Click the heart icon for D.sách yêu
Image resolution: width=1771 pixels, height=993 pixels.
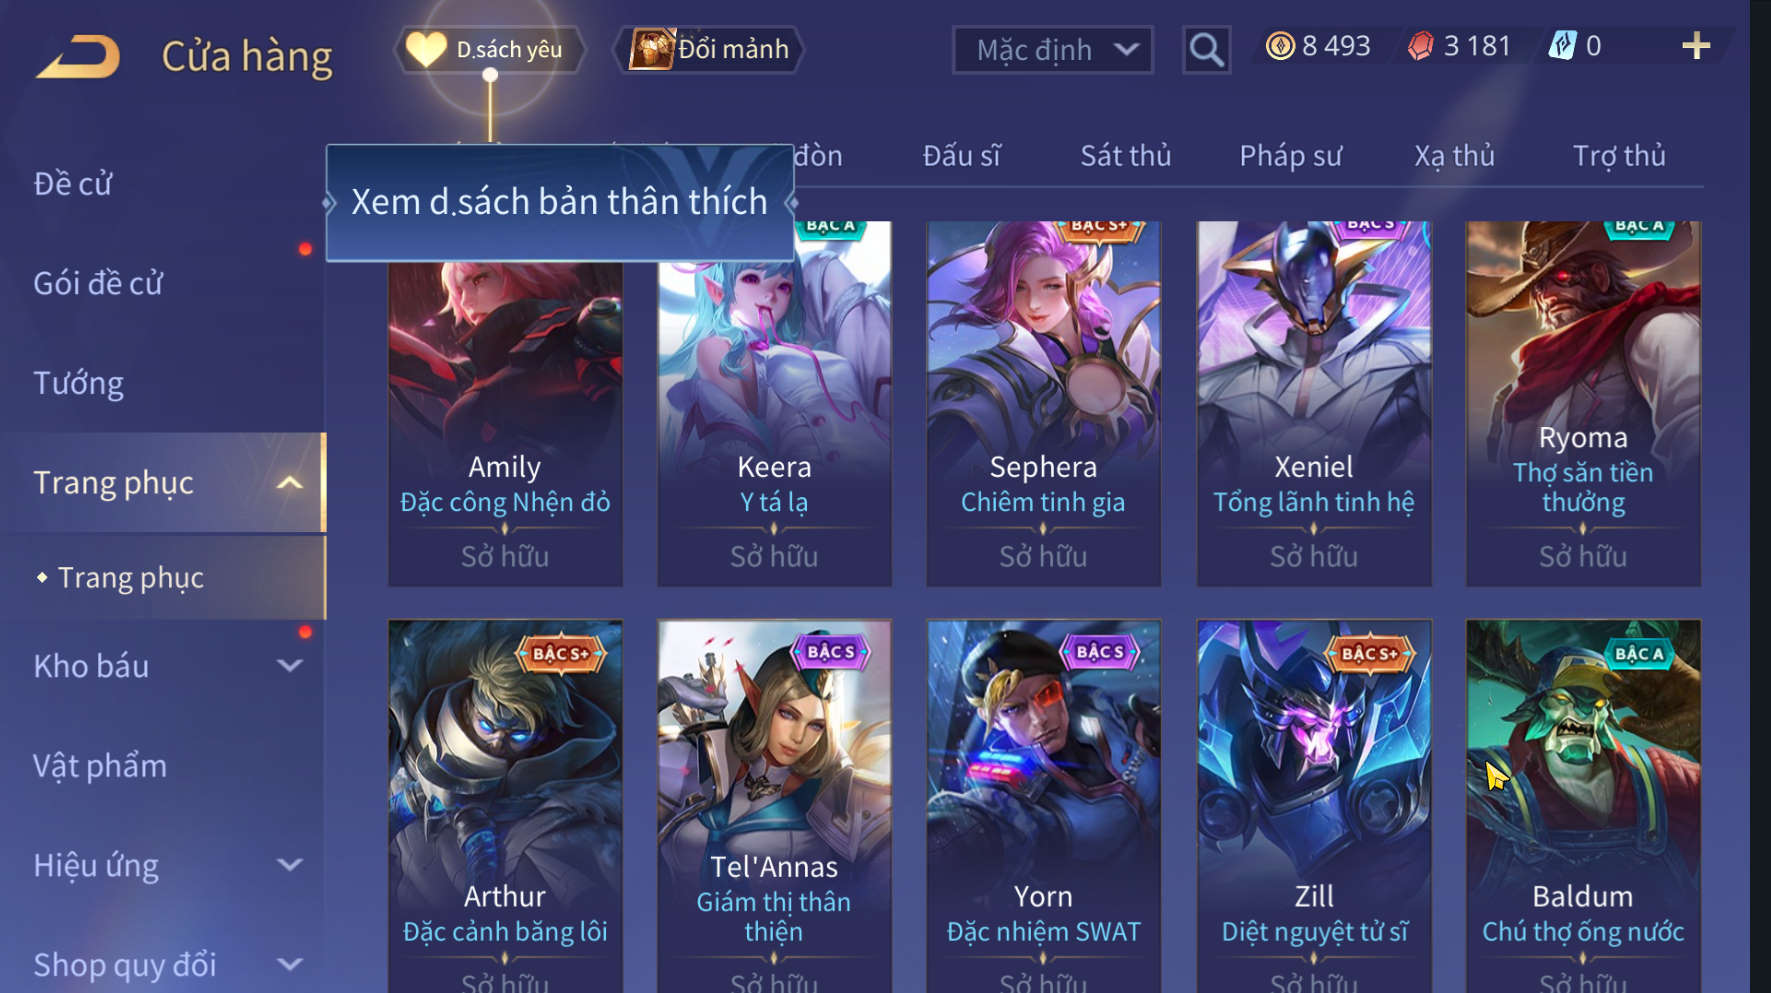coord(426,49)
